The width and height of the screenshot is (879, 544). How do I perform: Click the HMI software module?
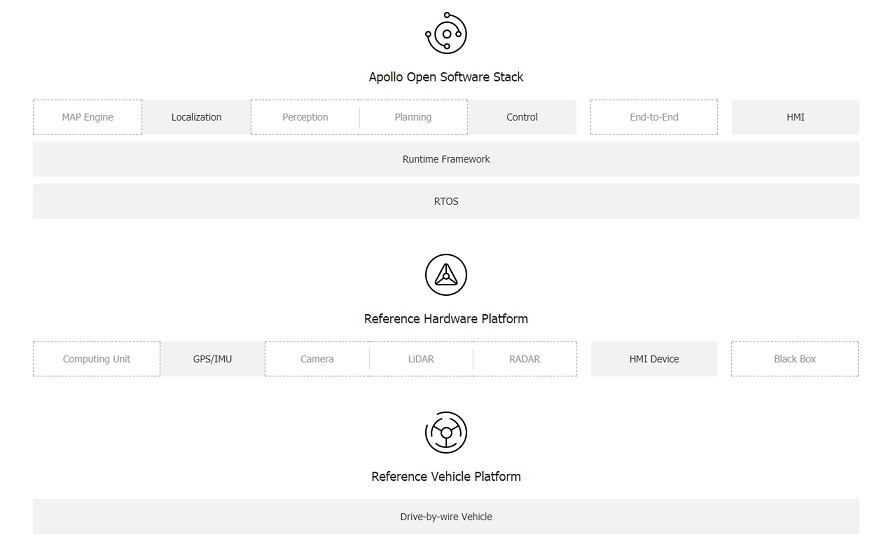click(x=795, y=117)
